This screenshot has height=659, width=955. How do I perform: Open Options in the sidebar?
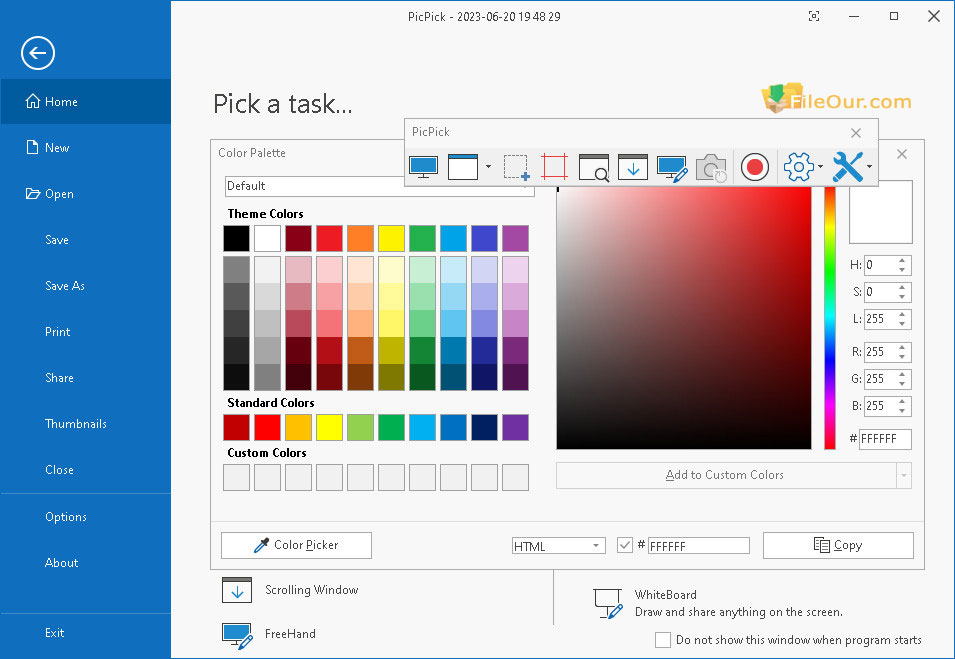[x=86, y=516]
